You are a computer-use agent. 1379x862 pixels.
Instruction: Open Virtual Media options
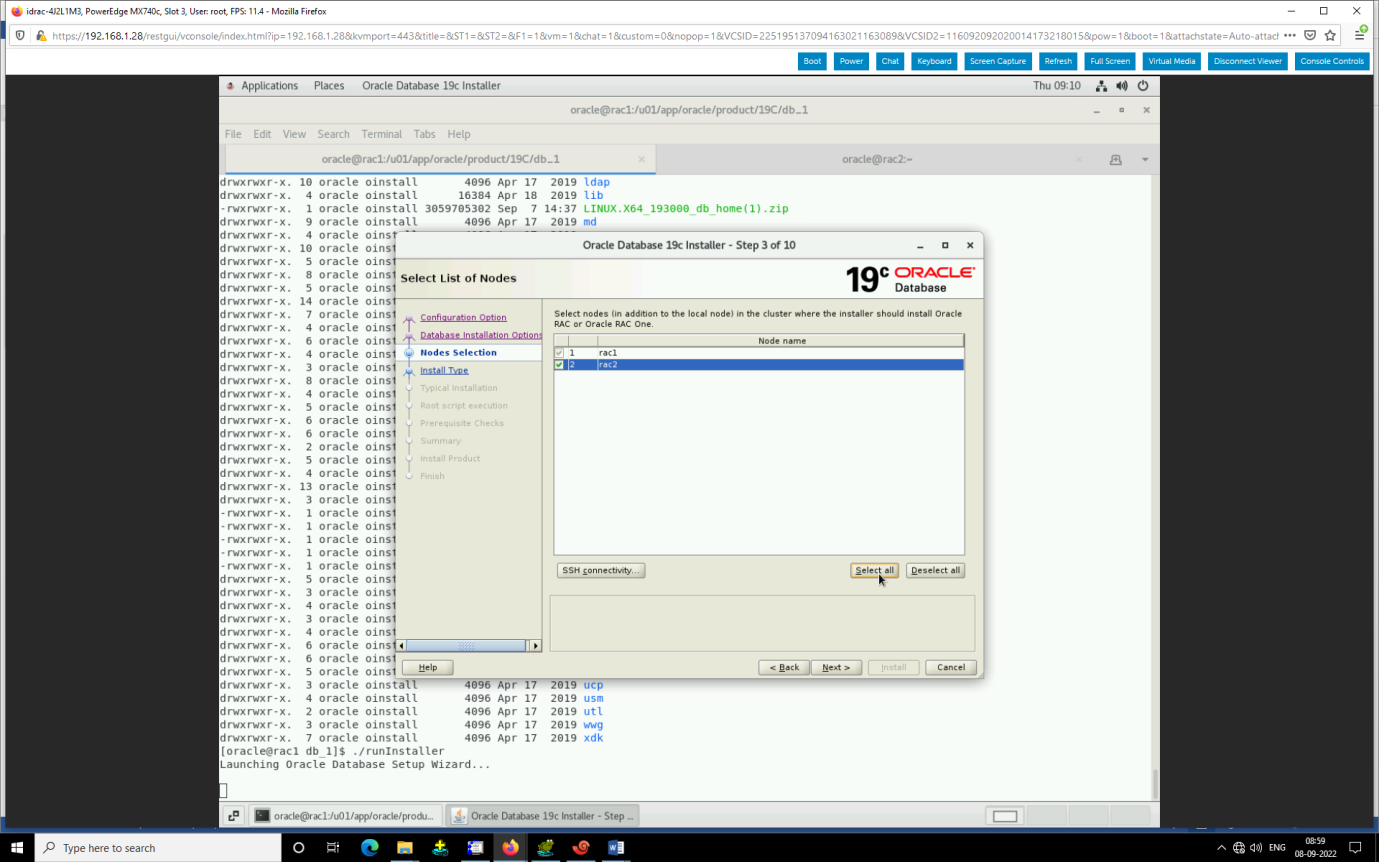point(1171,61)
